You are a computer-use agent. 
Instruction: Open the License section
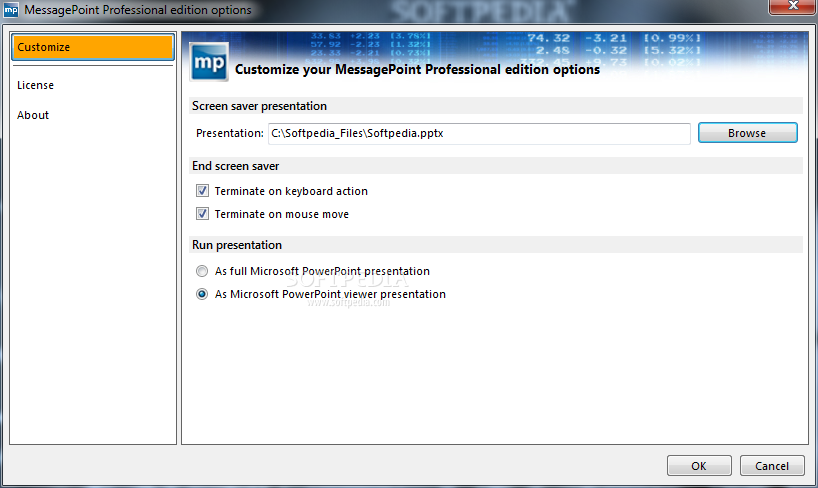[35, 85]
